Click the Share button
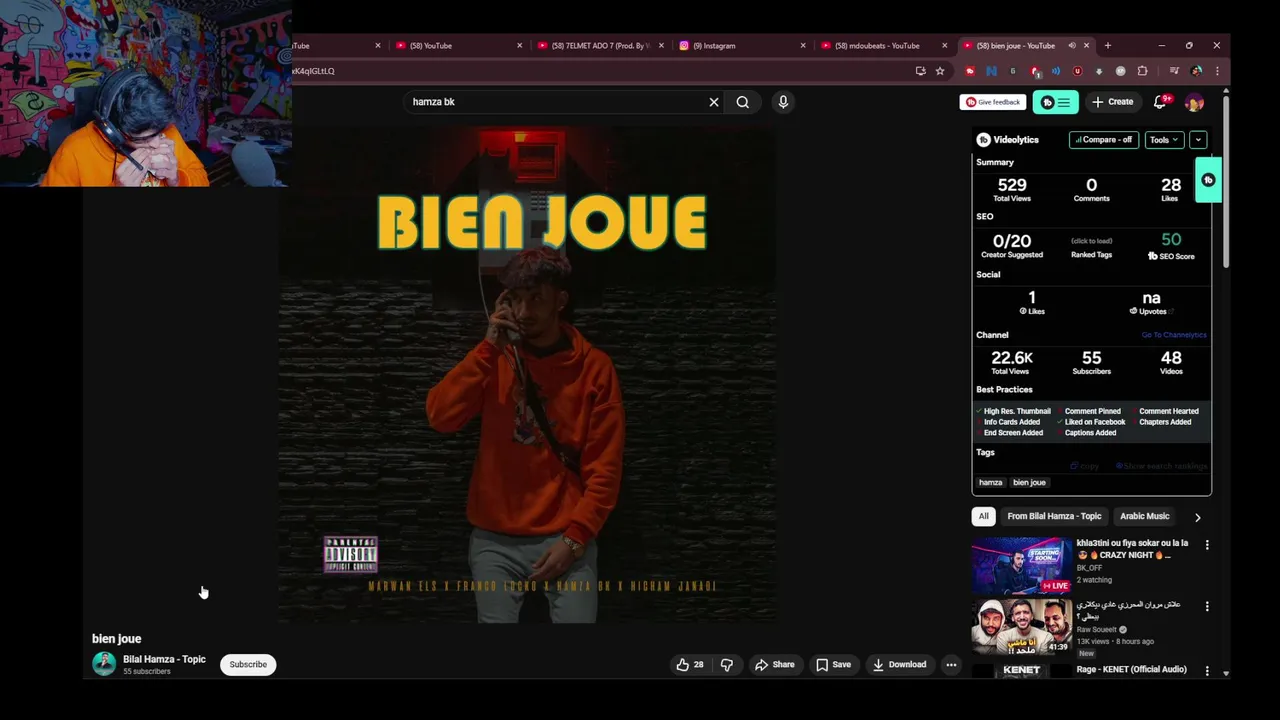This screenshot has height=720, width=1280. (x=775, y=664)
